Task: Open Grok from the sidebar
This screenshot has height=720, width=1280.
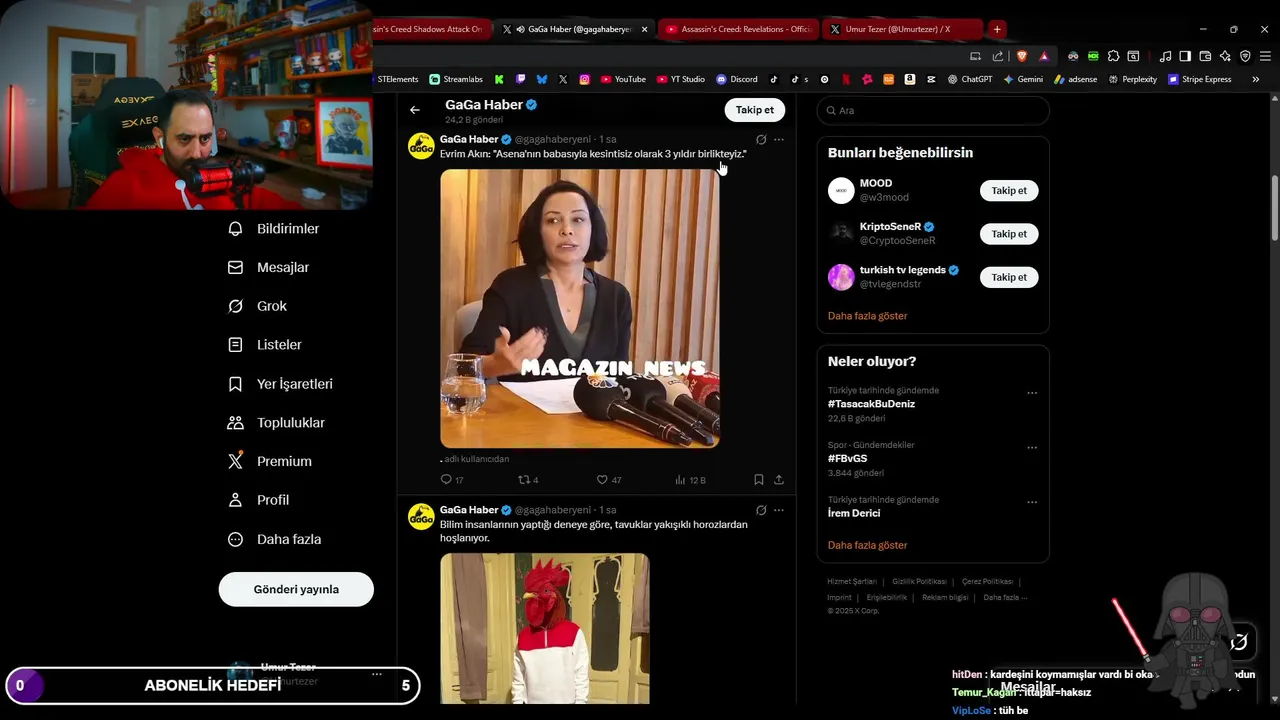Action: point(258,306)
